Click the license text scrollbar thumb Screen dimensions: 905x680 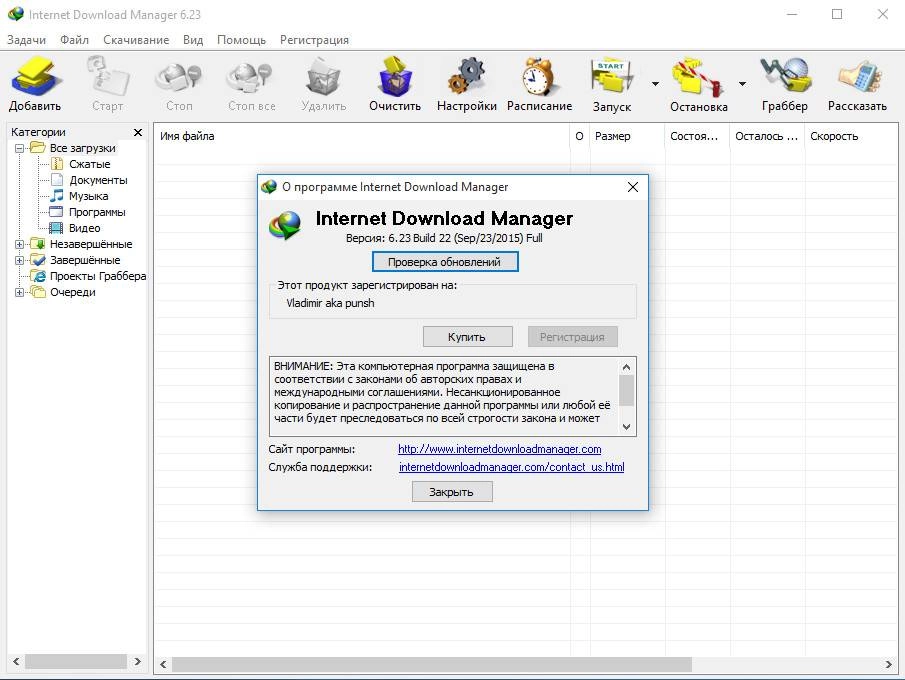tap(626, 391)
